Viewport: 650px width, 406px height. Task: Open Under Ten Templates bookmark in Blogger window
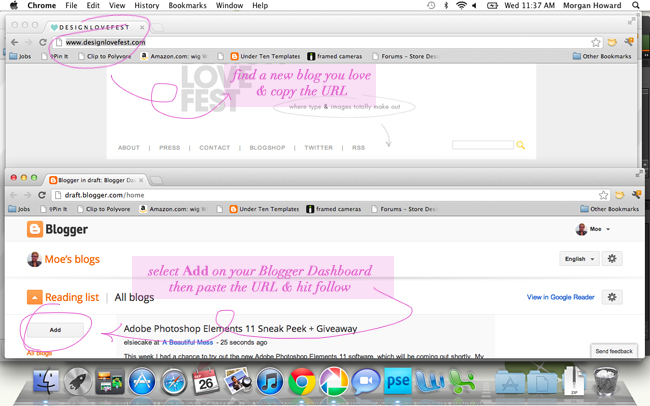point(264,209)
